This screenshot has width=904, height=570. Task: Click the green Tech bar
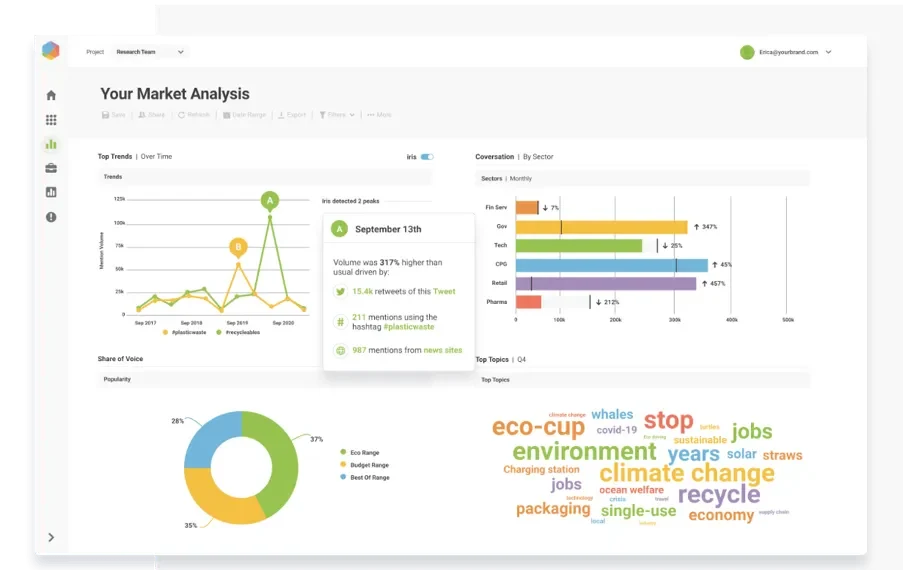tap(579, 246)
